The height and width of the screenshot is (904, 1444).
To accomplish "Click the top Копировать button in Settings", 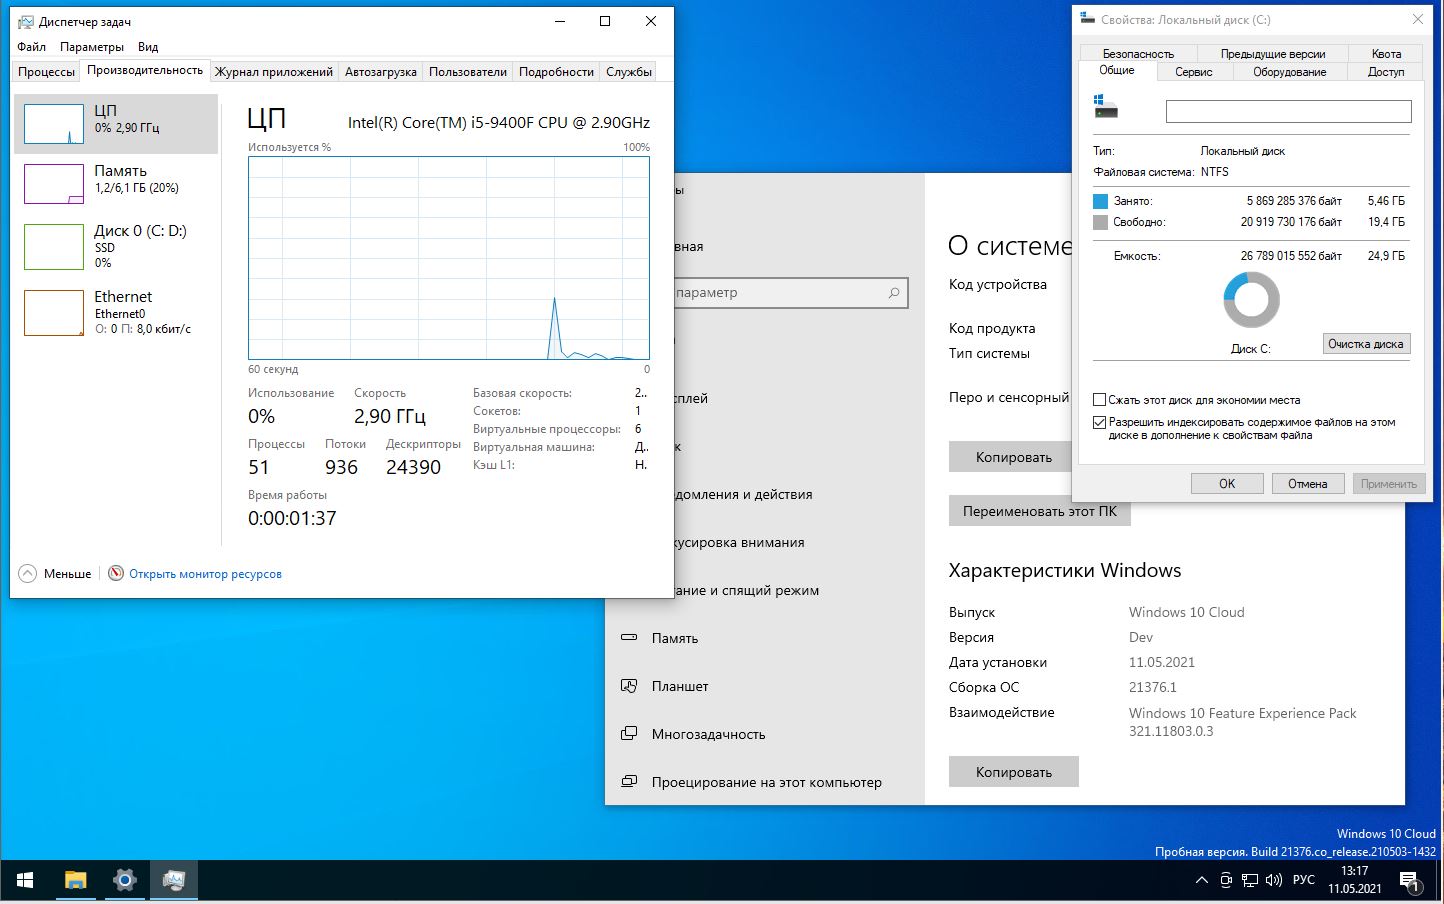I will coord(1010,457).
